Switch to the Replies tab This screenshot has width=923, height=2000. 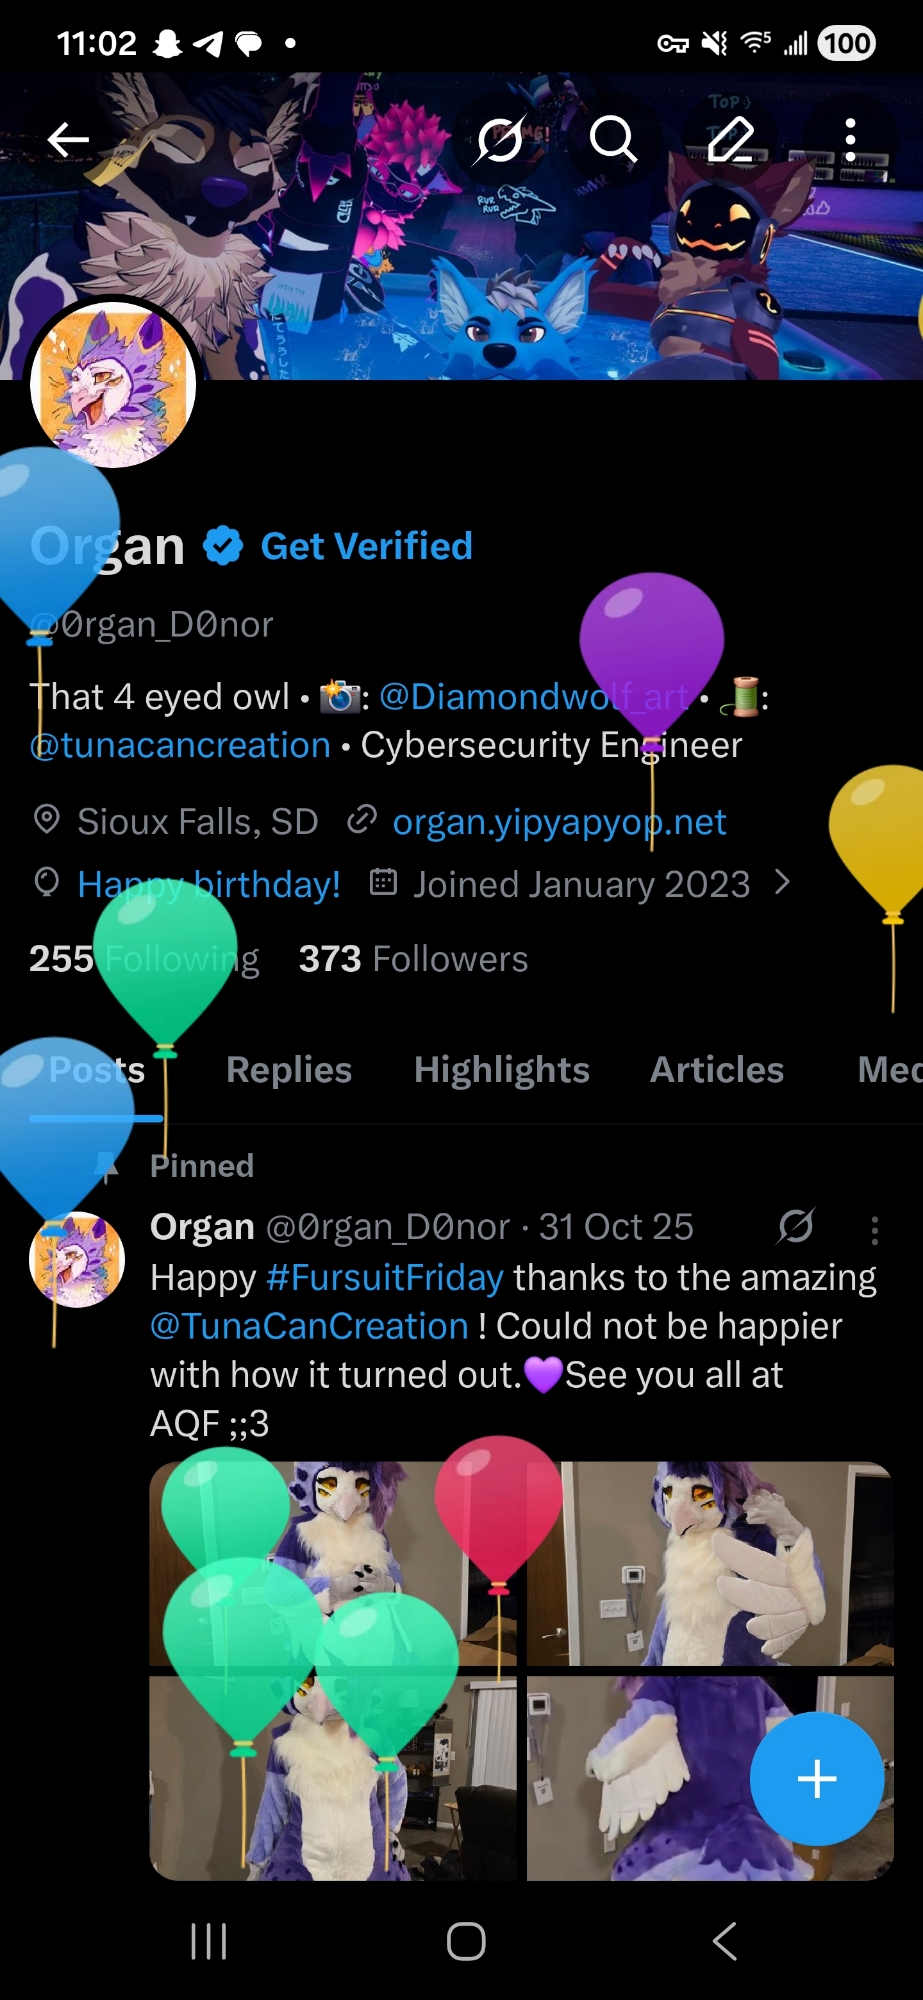click(x=289, y=1070)
